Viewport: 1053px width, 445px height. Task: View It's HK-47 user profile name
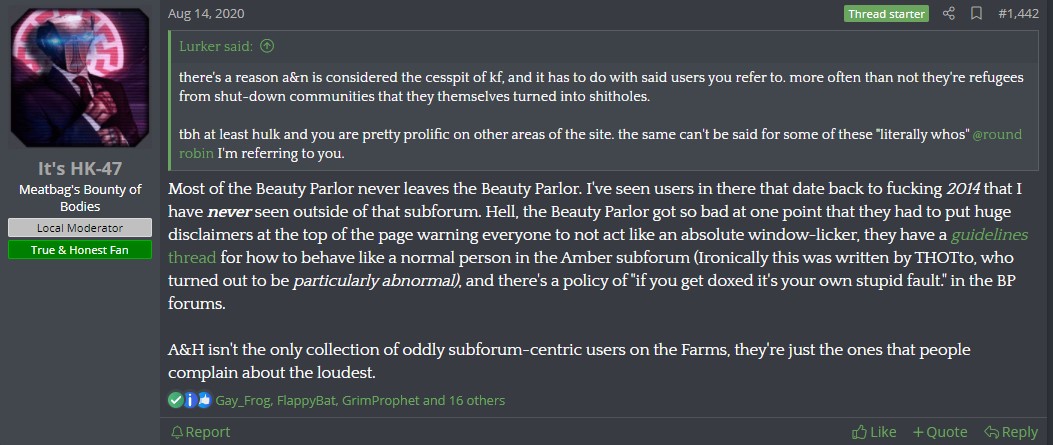(80, 169)
